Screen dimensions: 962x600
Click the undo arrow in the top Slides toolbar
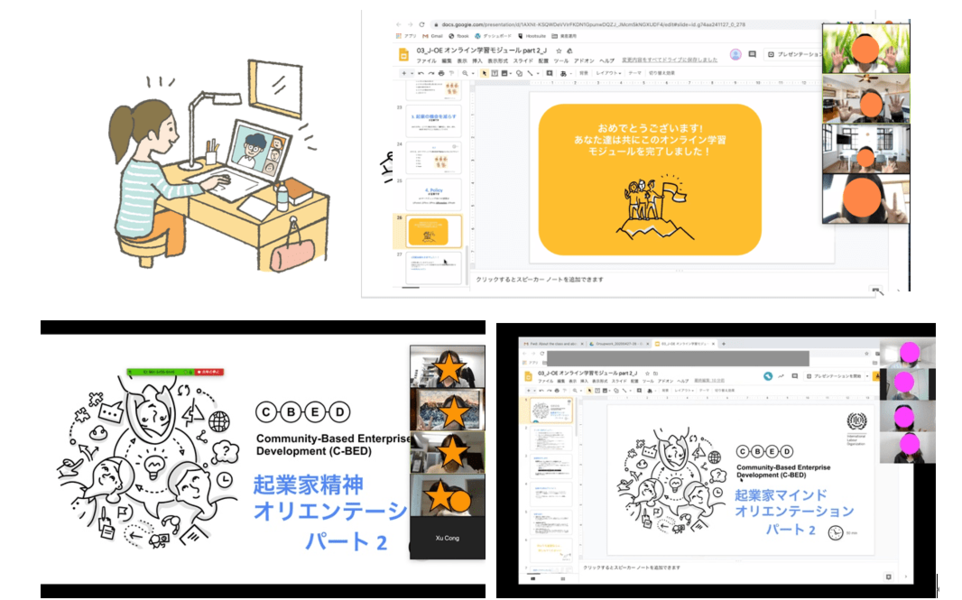pos(421,73)
